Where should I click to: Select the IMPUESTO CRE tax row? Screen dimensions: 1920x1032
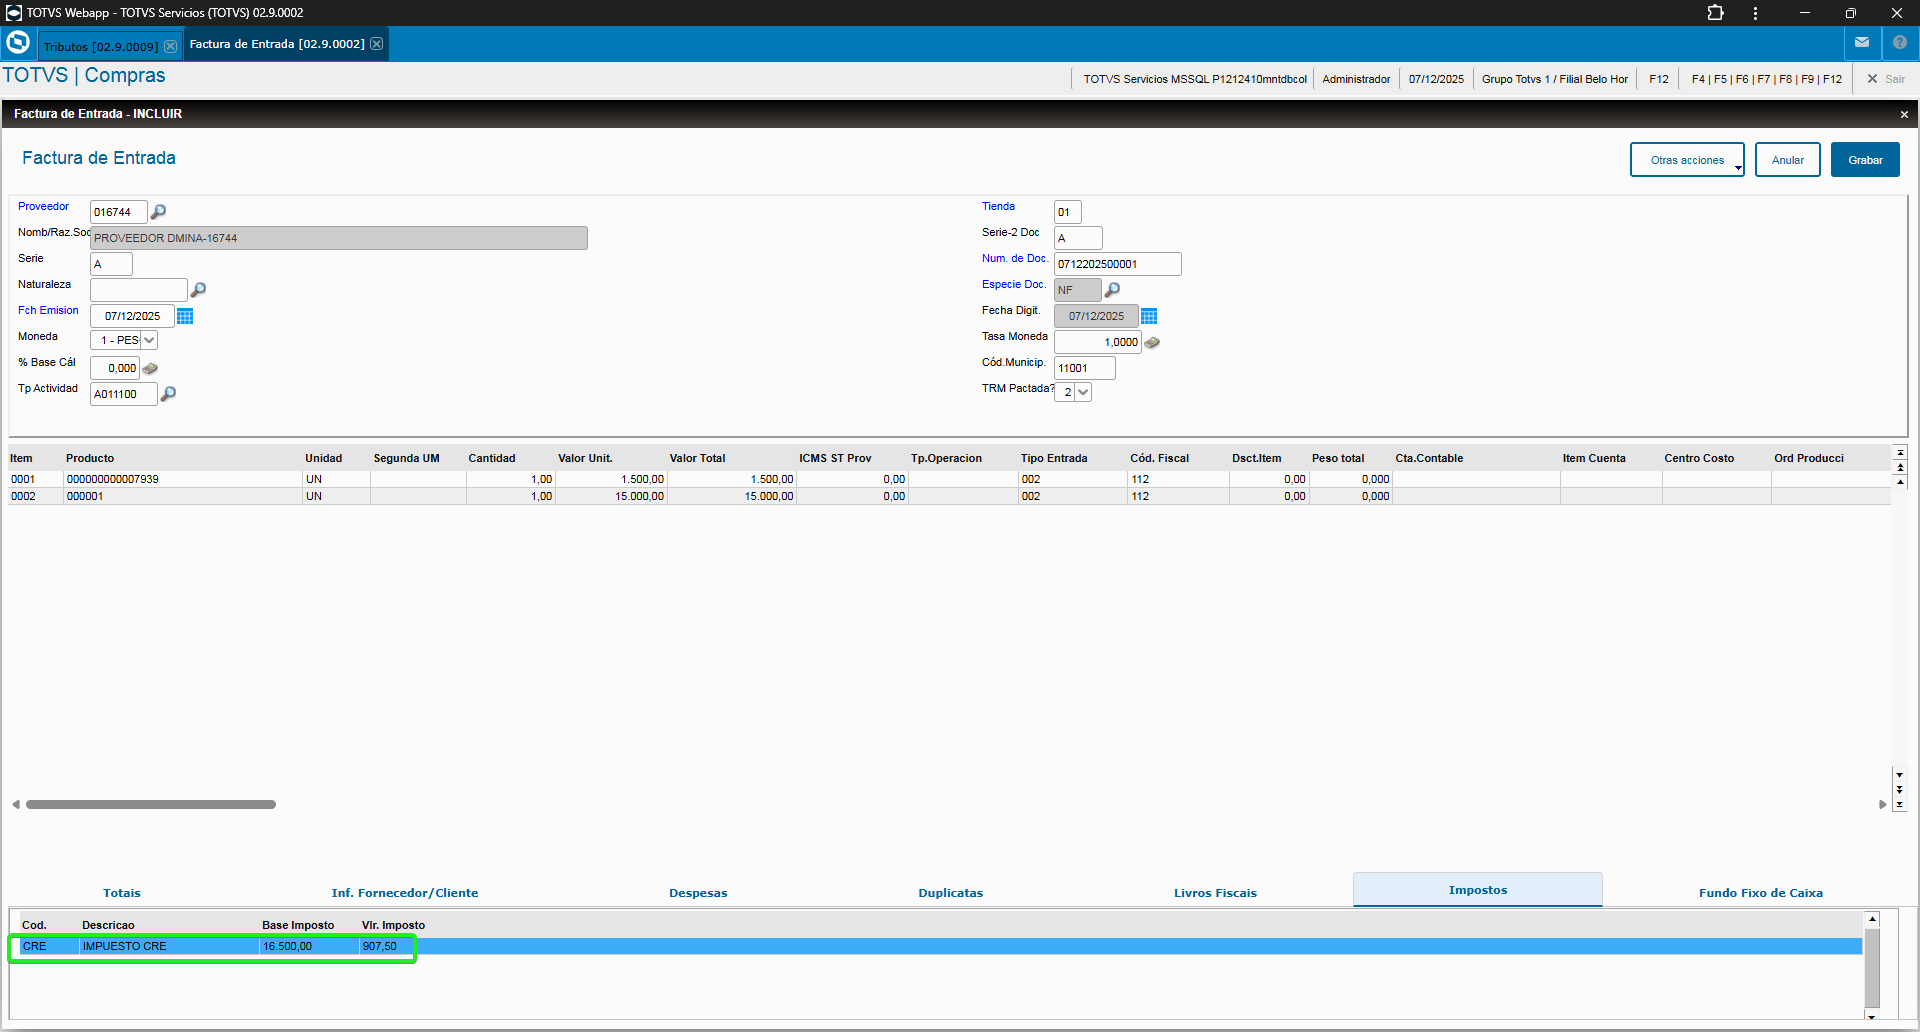940,946
